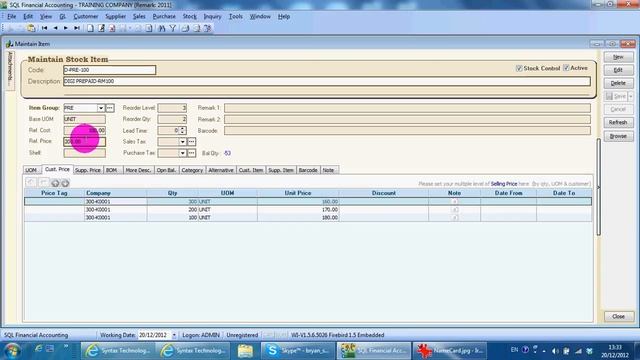Open the Purchase menu

tap(164, 16)
